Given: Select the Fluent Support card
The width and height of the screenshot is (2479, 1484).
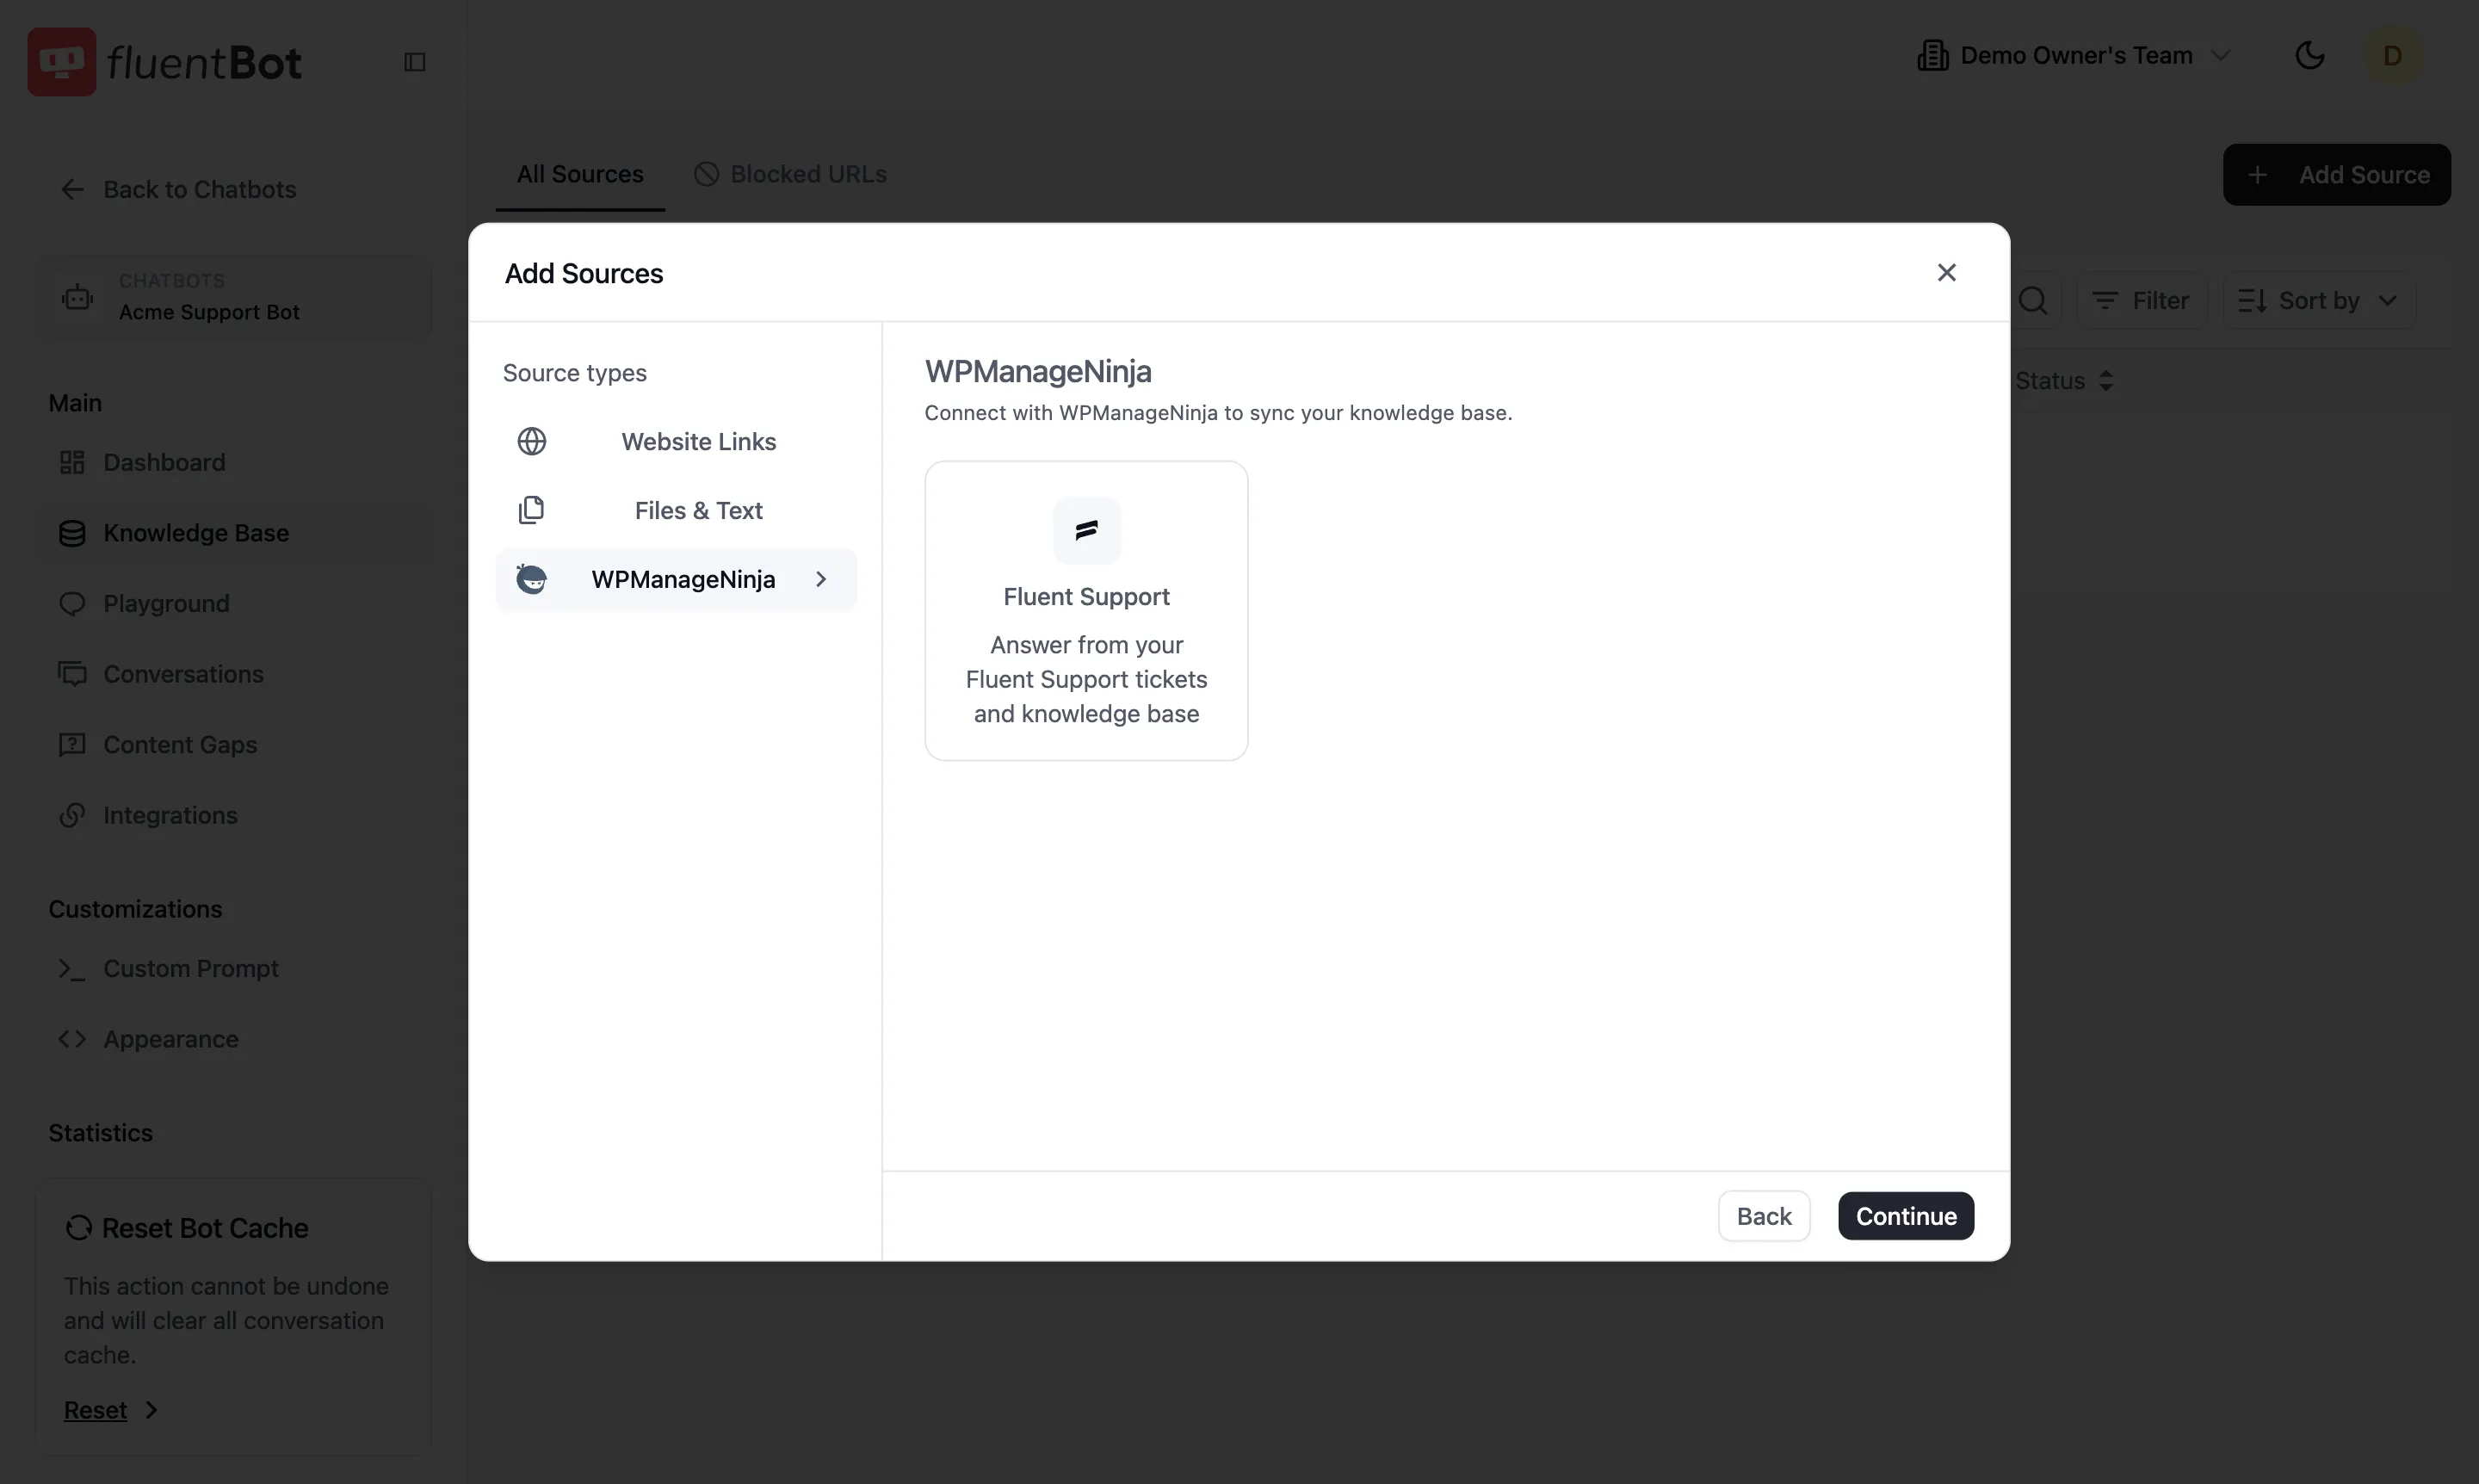Looking at the screenshot, I should [1086, 611].
